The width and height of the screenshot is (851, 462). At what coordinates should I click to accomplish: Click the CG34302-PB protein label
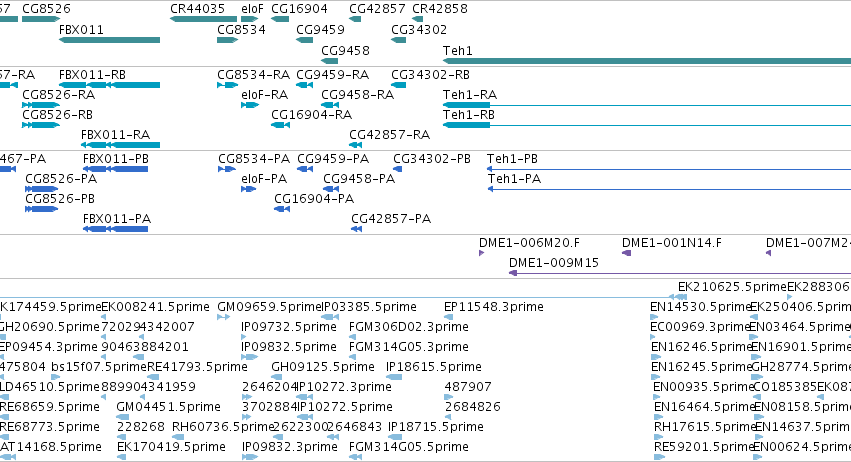pos(432,159)
